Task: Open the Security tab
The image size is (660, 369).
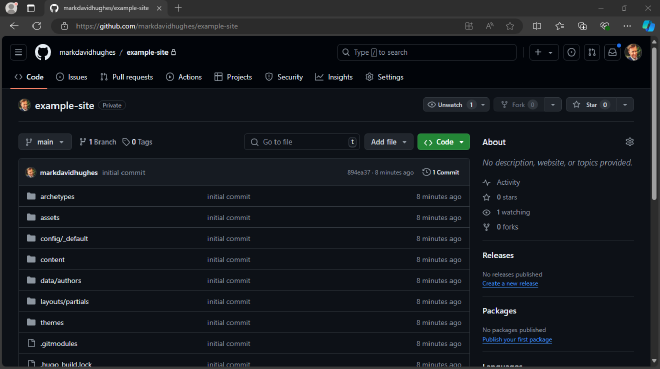Action: pos(284,77)
